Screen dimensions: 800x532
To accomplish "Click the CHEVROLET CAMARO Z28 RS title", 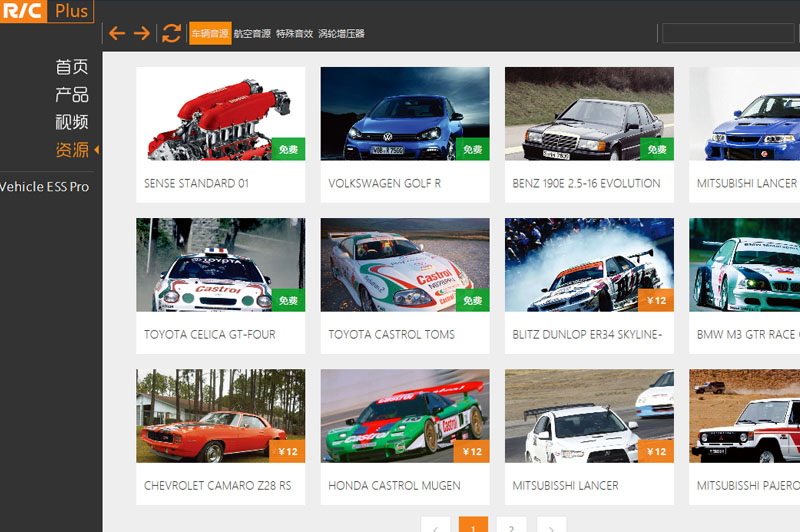I will (x=217, y=486).
